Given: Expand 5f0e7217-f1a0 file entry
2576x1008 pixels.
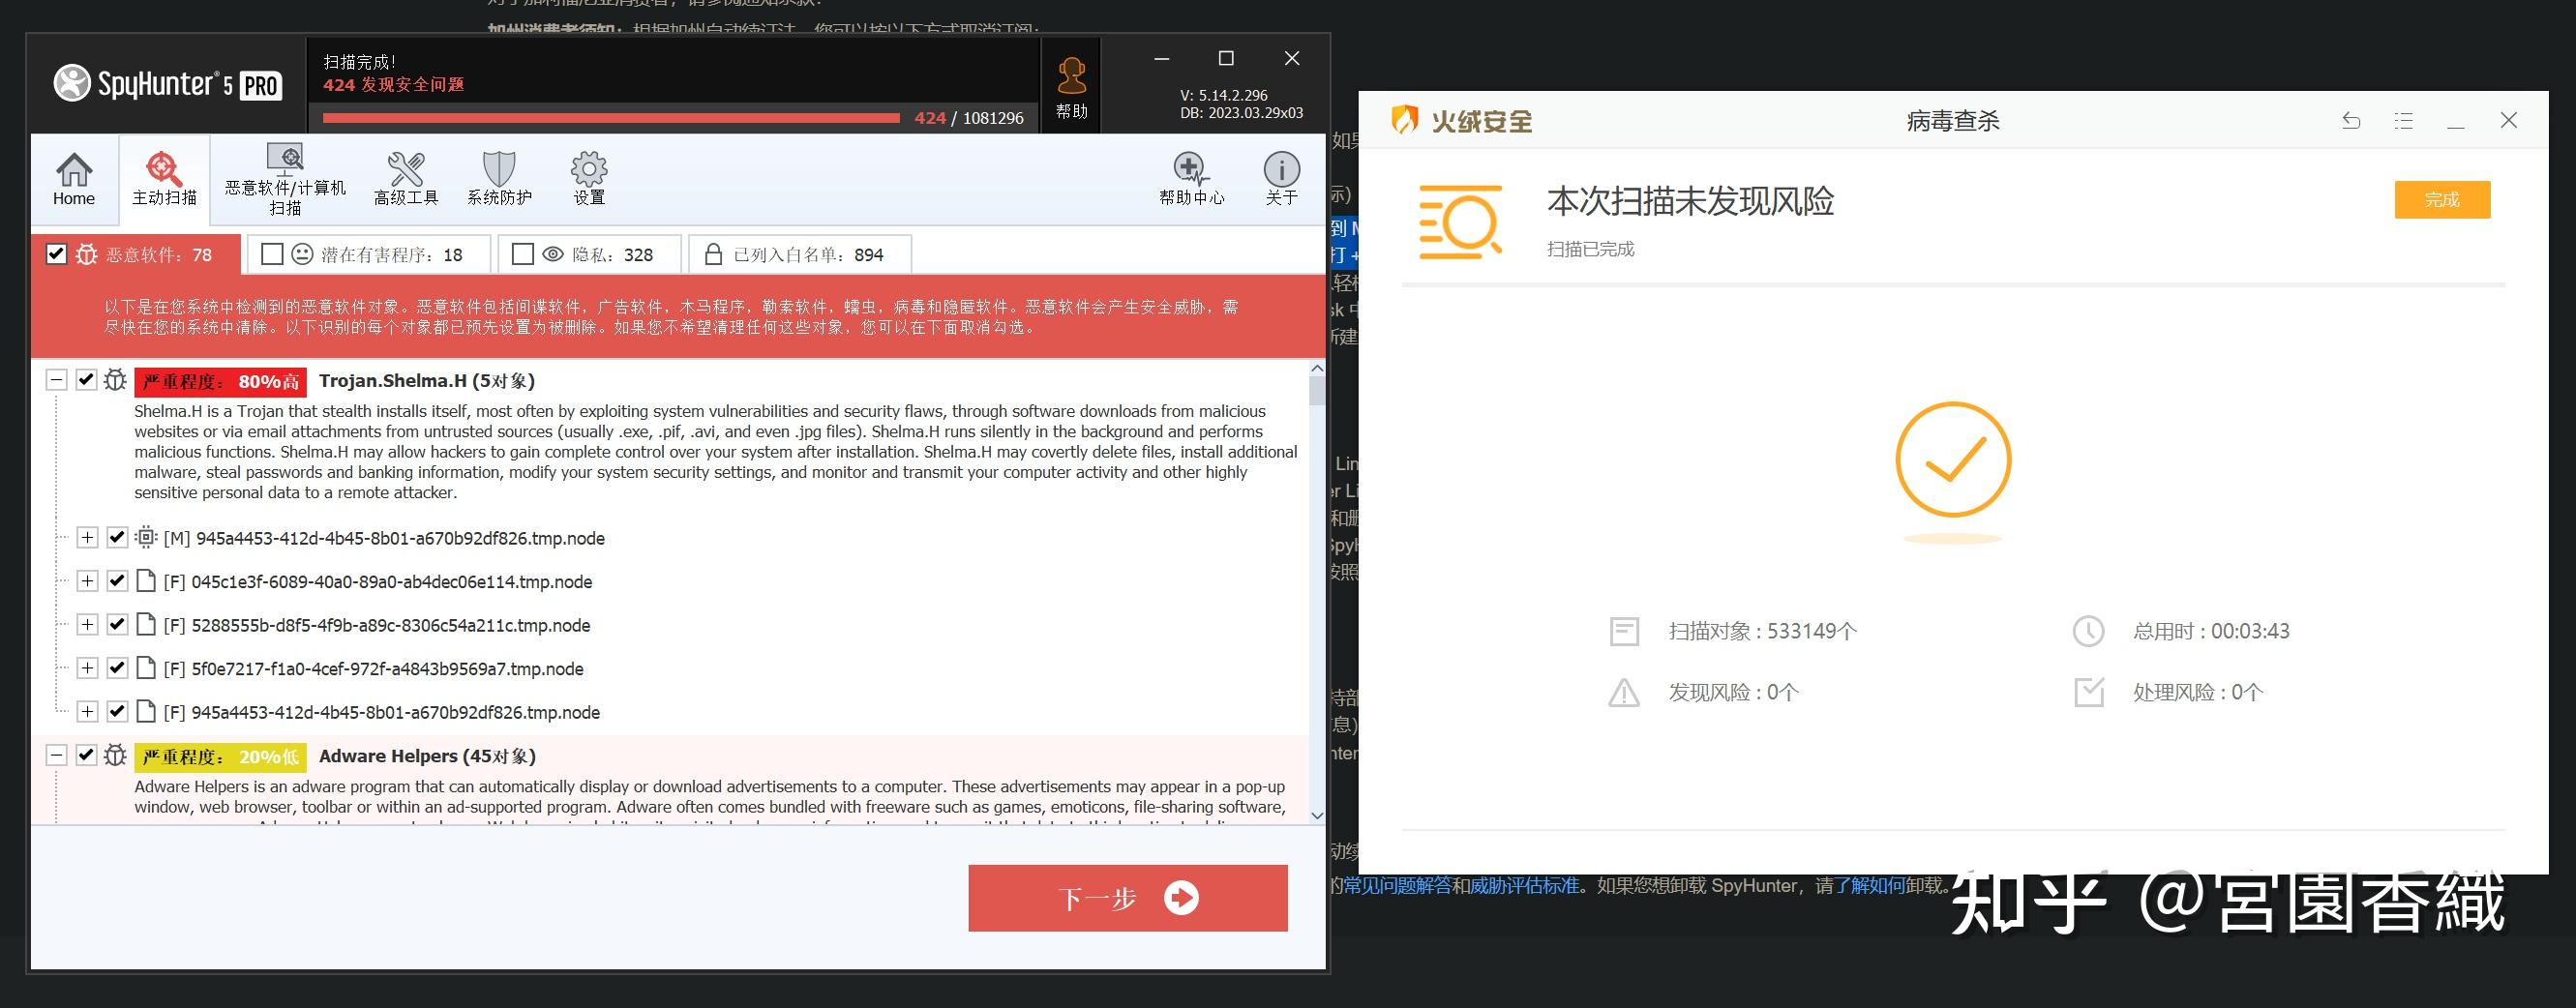Looking at the screenshot, I should pos(87,668).
